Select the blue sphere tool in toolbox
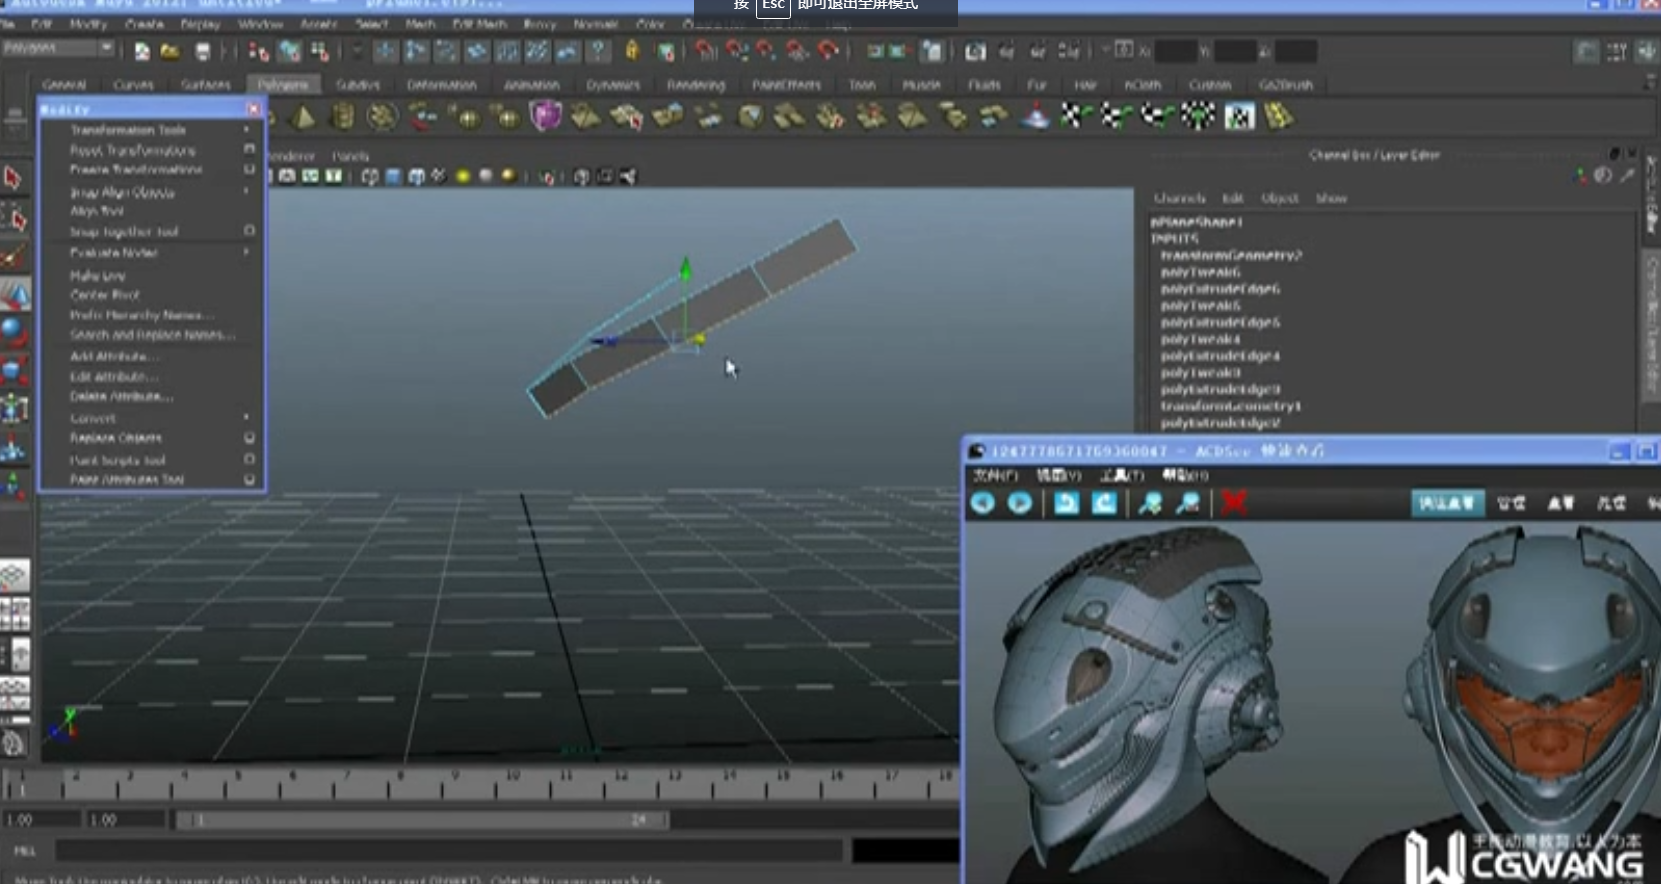Image resolution: width=1661 pixels, height=884 pixels. click(x=13, y=331)
